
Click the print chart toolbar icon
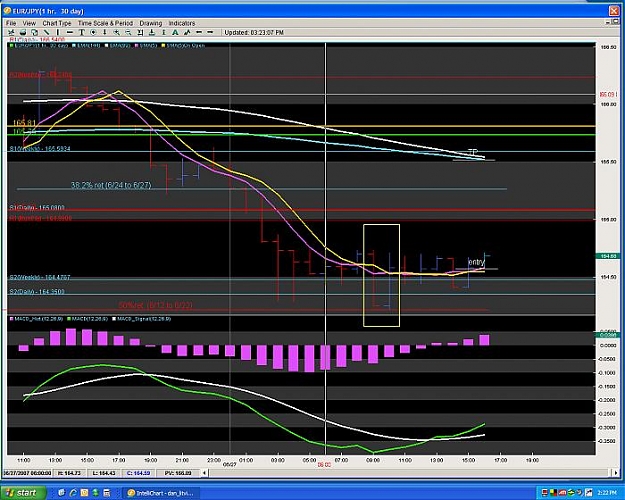[x=23, y=32]
